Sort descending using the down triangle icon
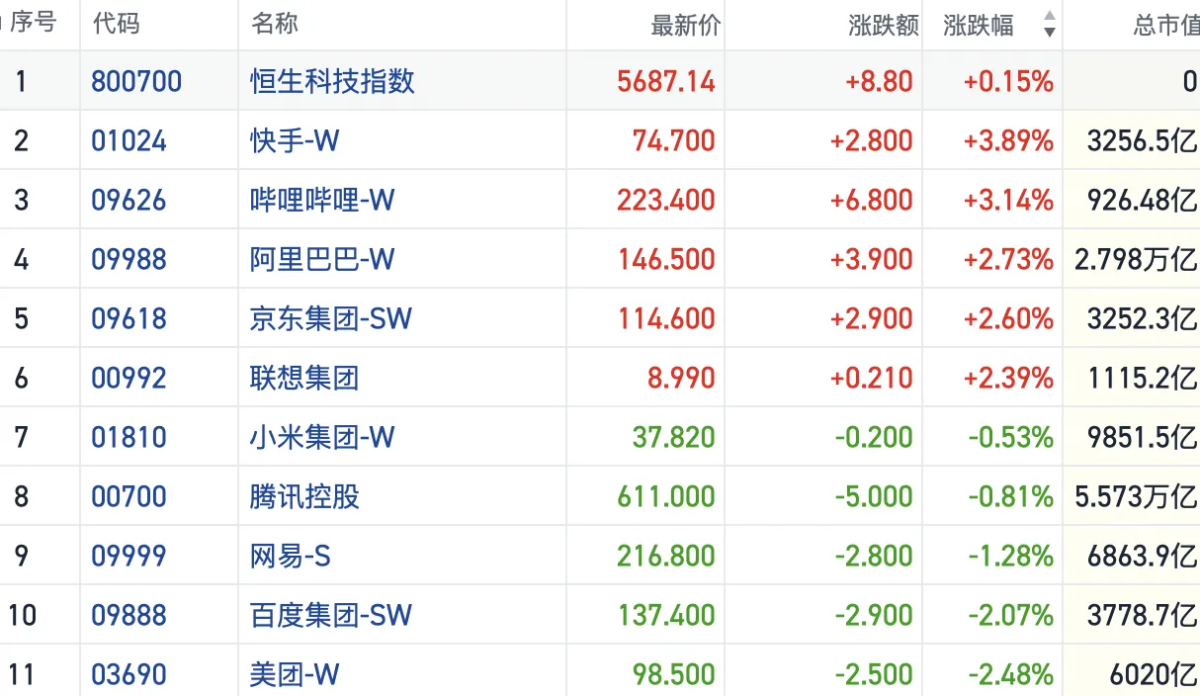1200x696 pixels. [x=1048, y=31]
